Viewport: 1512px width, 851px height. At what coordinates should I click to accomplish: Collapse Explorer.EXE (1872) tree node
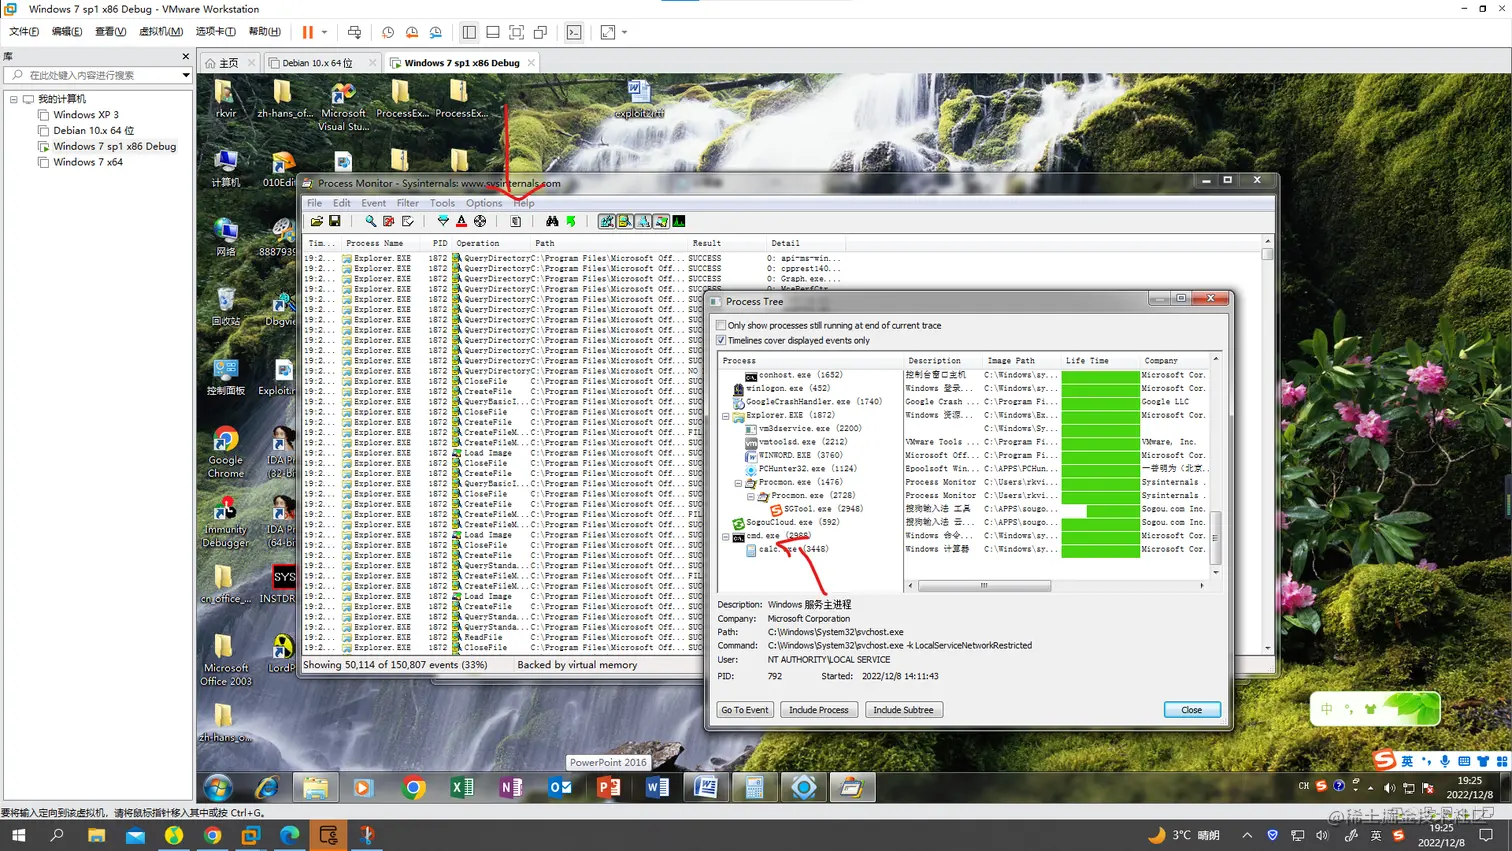[x=726, y=415]
